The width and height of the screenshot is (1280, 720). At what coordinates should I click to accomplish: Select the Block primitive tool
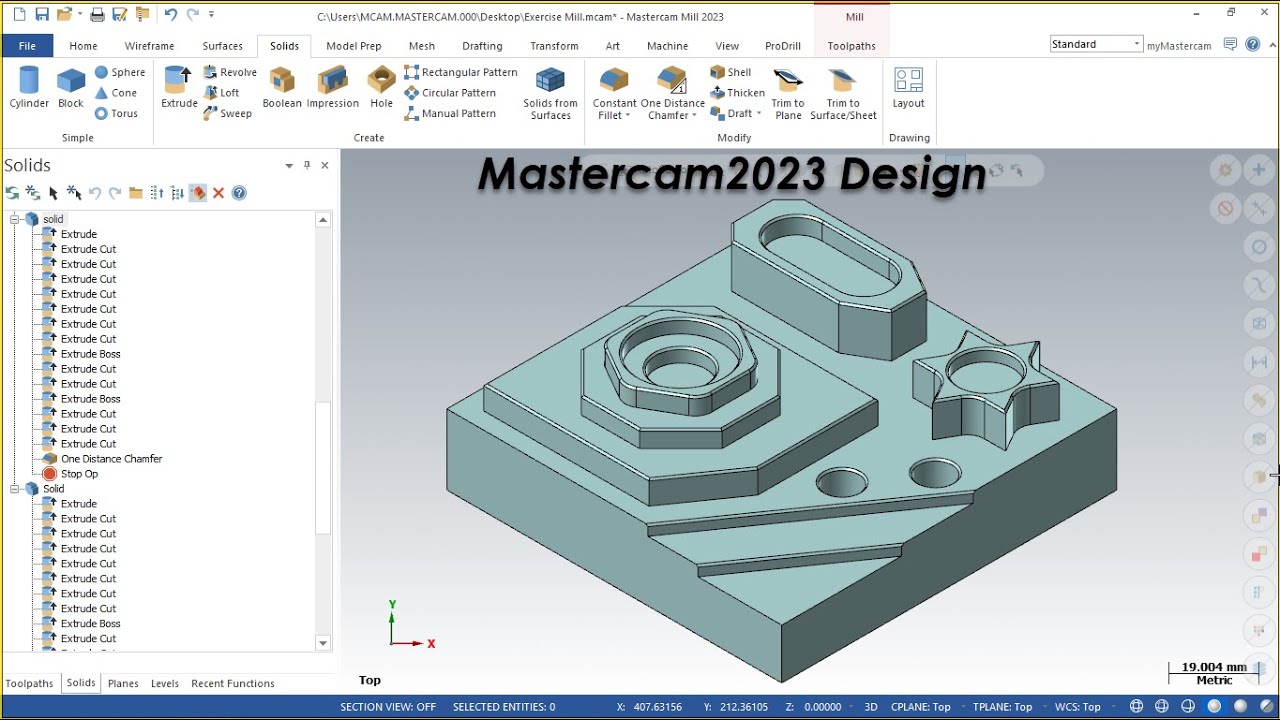71,88
